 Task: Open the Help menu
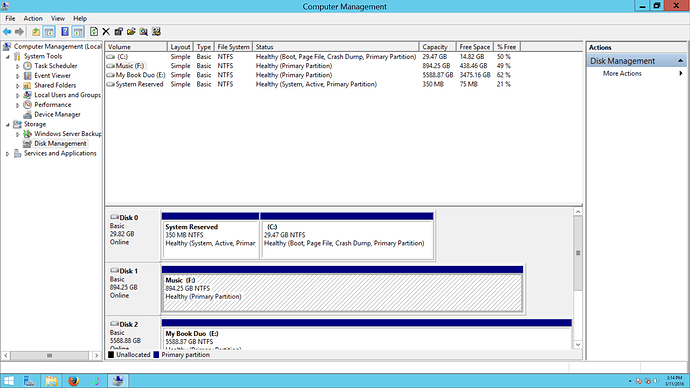click(x=80, y=18)
